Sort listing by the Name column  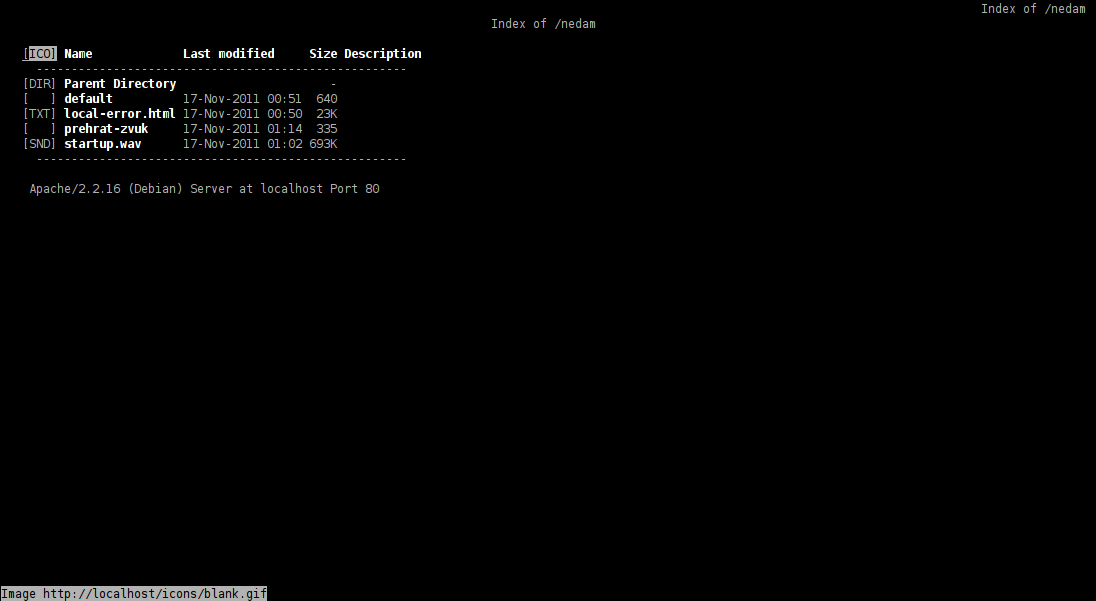(x=78, y=54)
